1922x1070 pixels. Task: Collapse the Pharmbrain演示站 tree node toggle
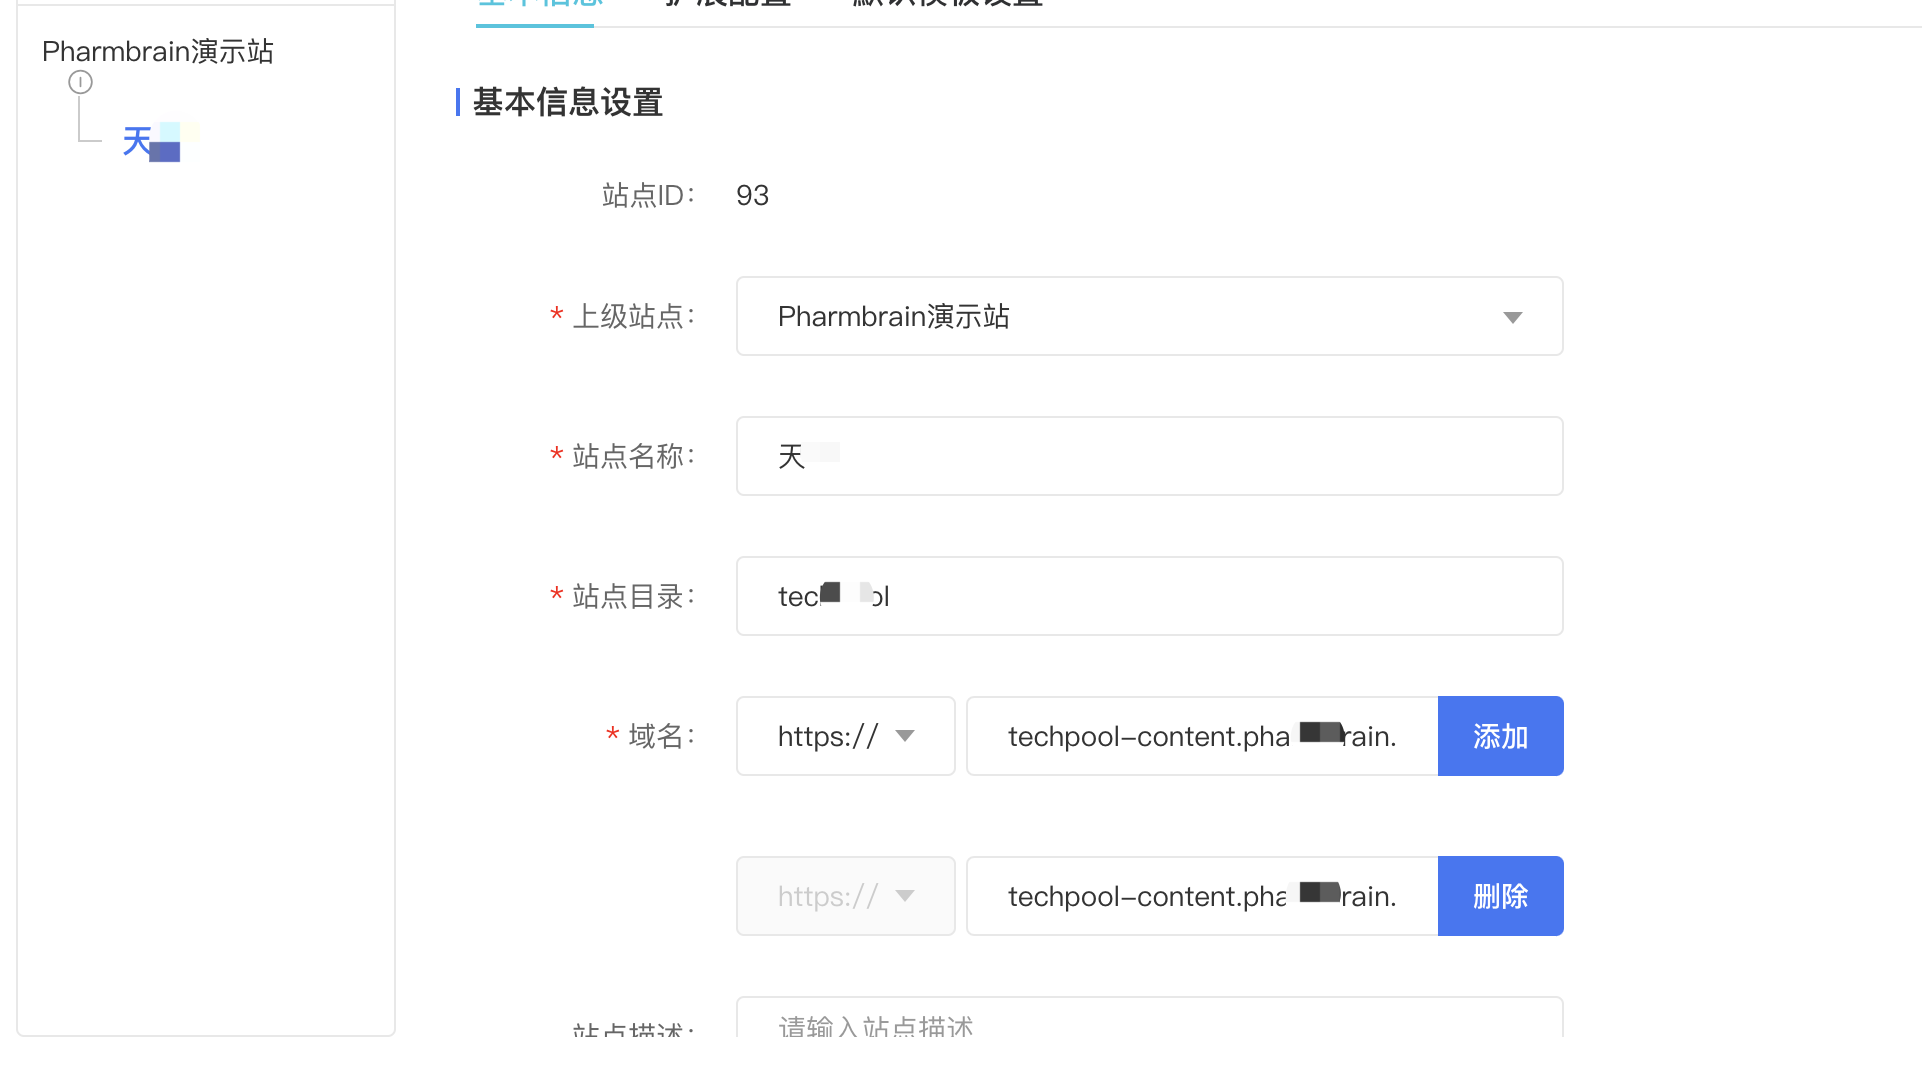pos(80,83)
